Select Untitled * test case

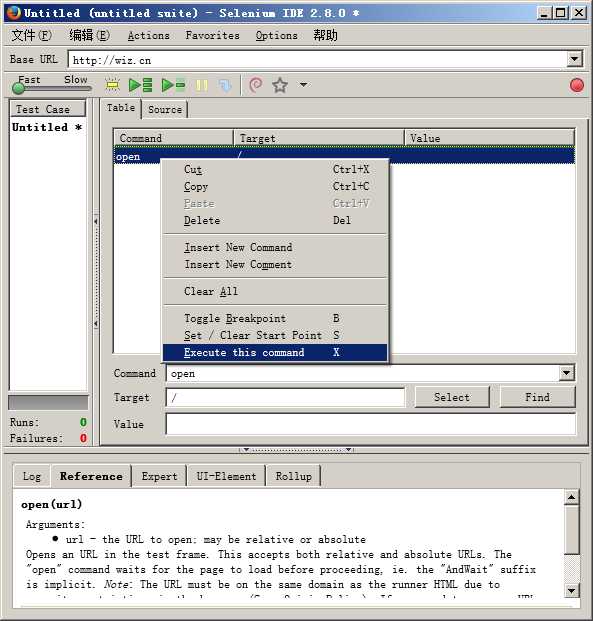[47, 128]
